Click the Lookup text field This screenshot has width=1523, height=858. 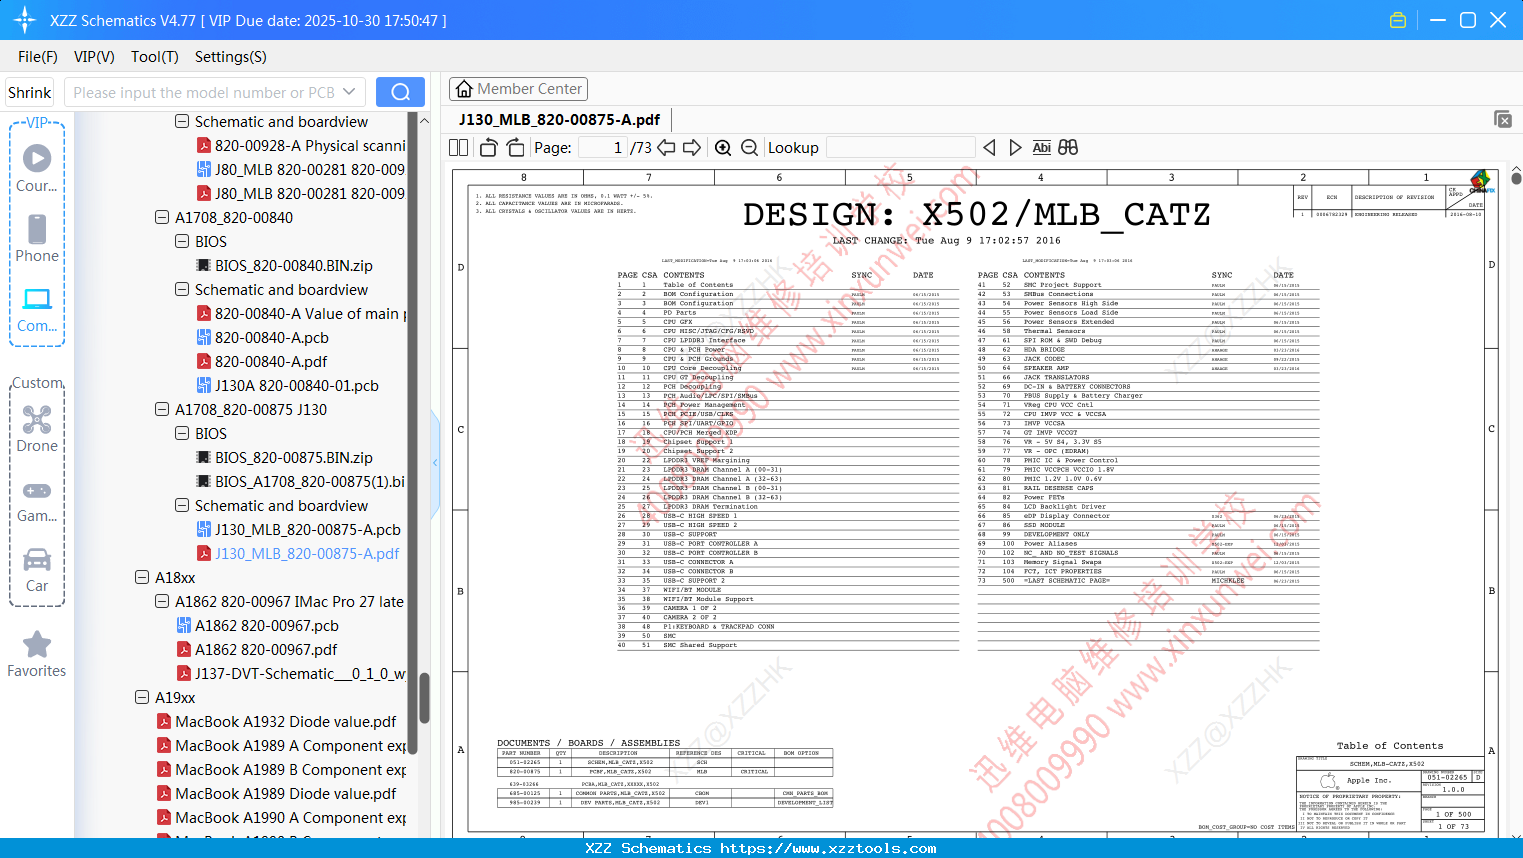[x=900, y=148]
